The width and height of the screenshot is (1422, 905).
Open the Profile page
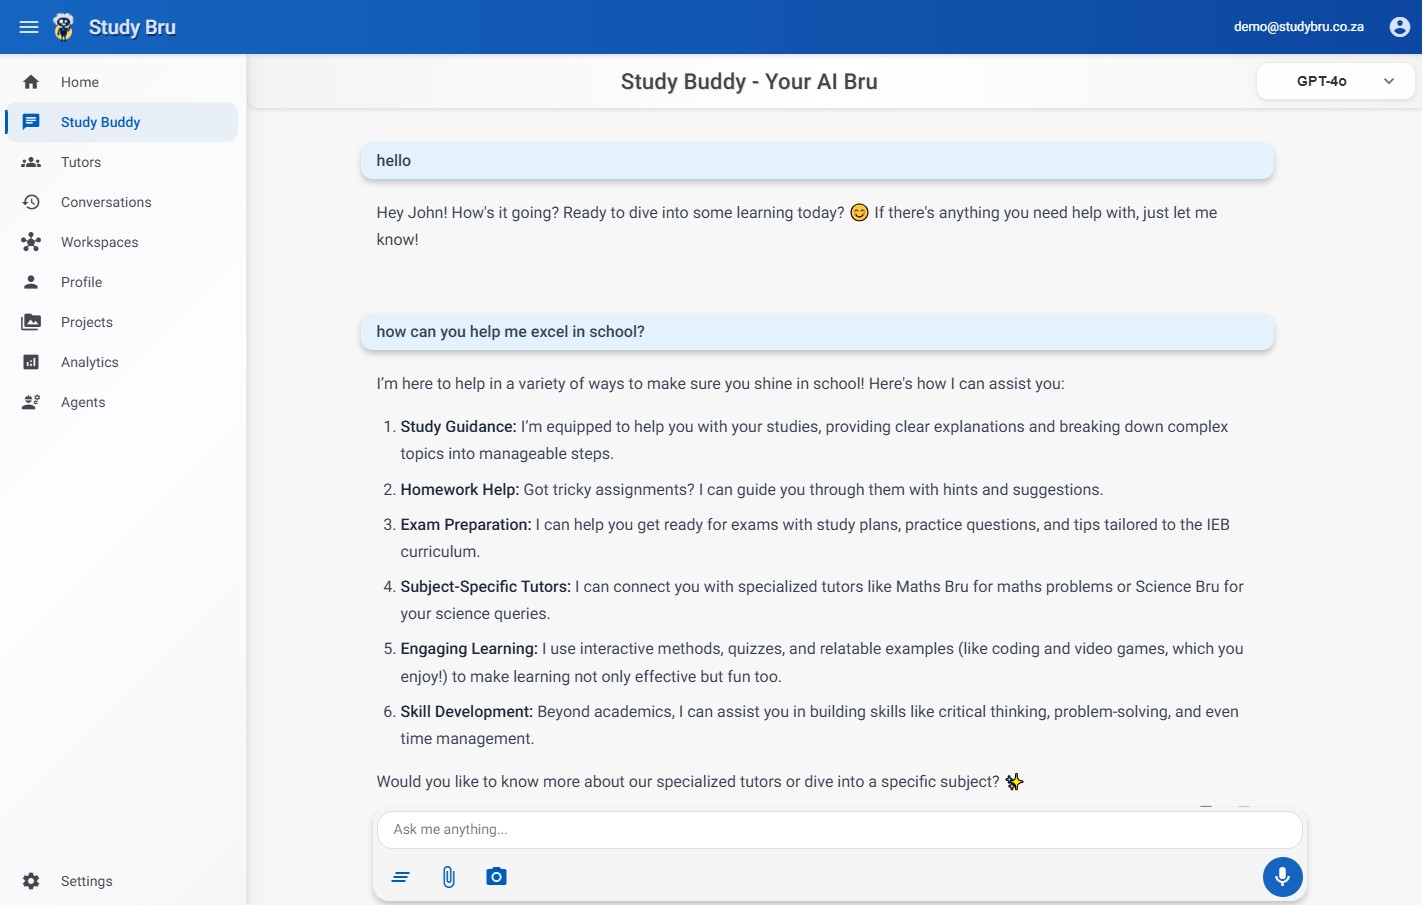coord(81,282)
